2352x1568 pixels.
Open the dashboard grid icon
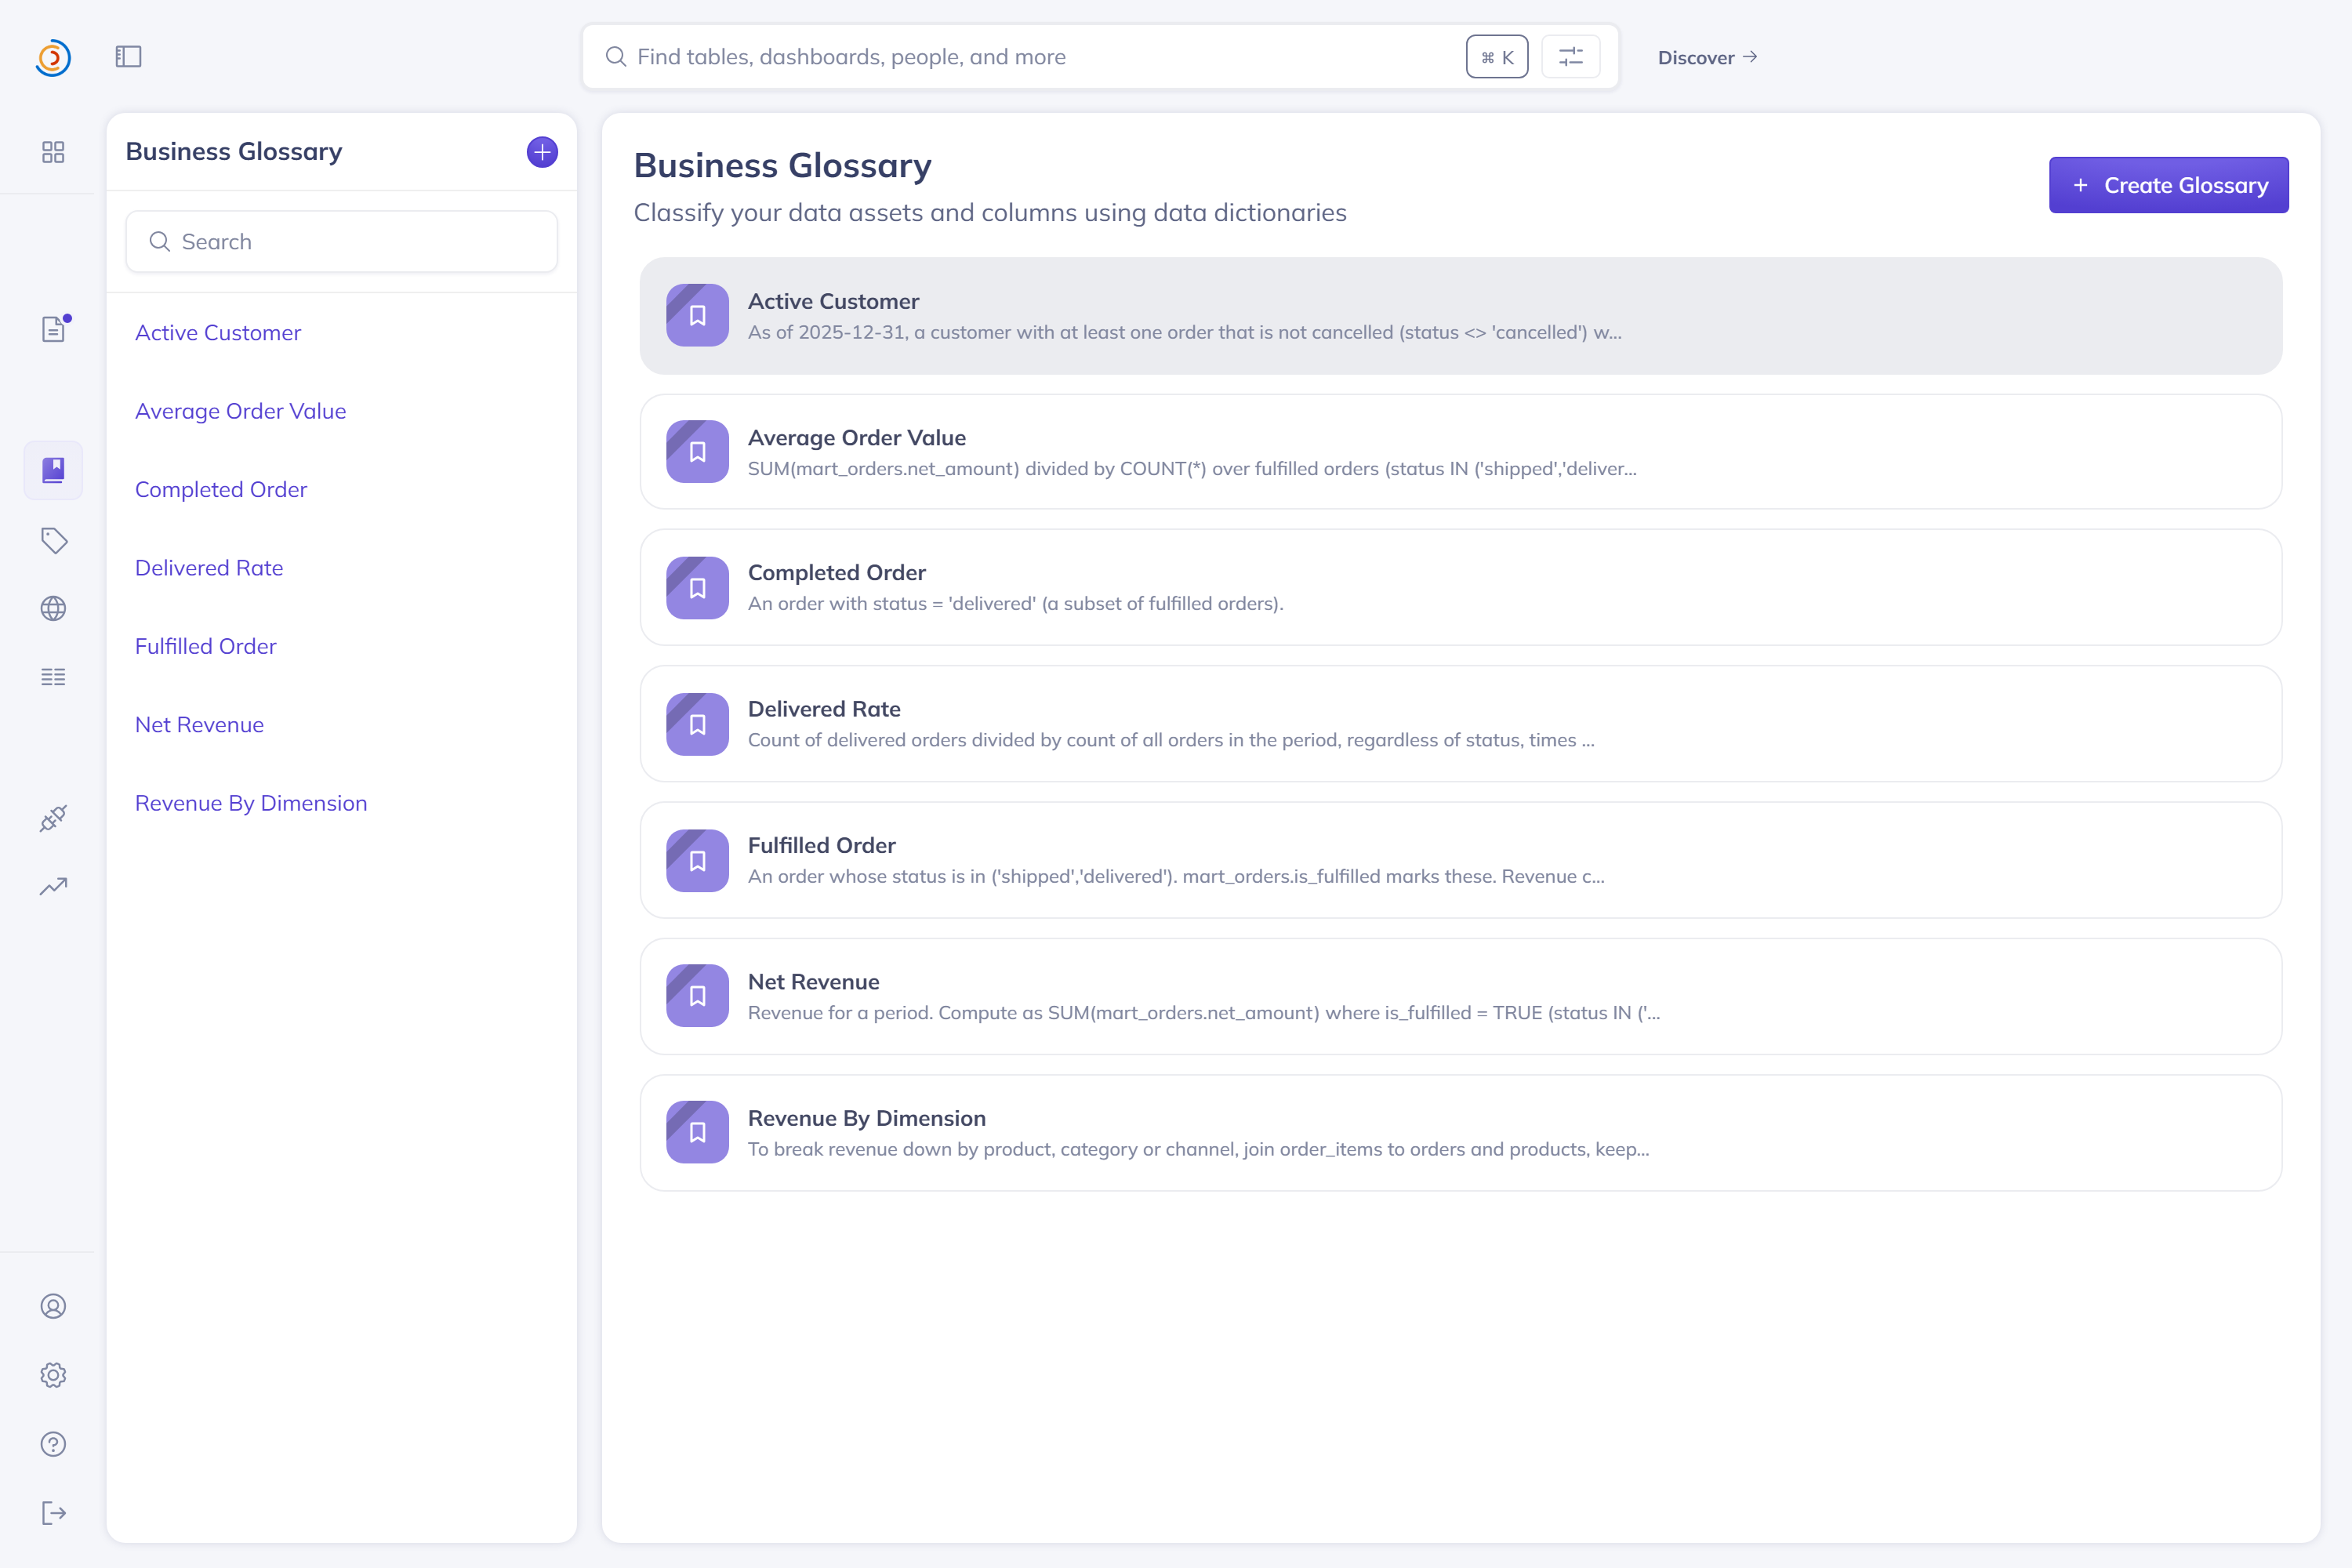click(x=53, y=152)
